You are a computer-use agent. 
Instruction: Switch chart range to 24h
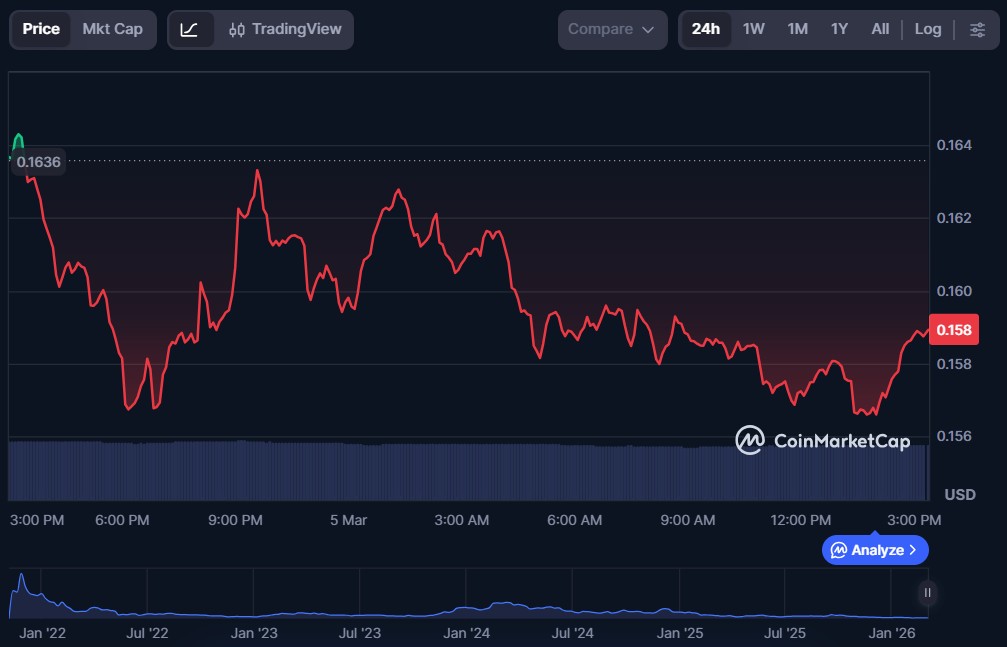pos(705,29)
